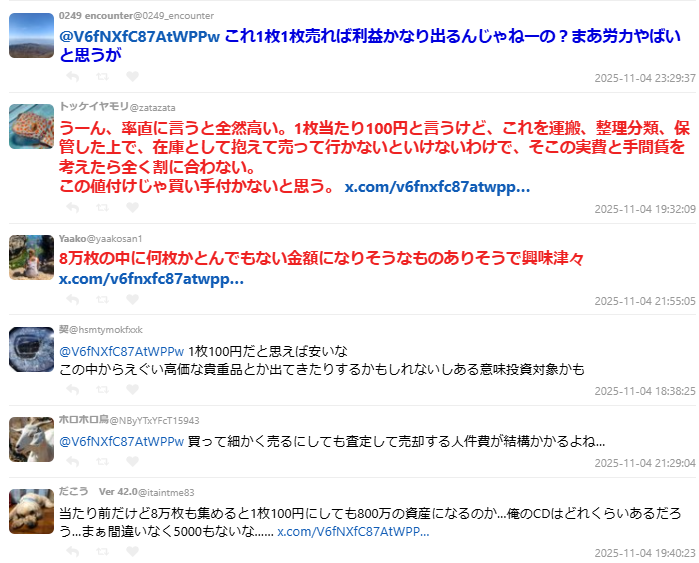Like ホロホロ鳥's tweet about 人件費

[132, 462]
